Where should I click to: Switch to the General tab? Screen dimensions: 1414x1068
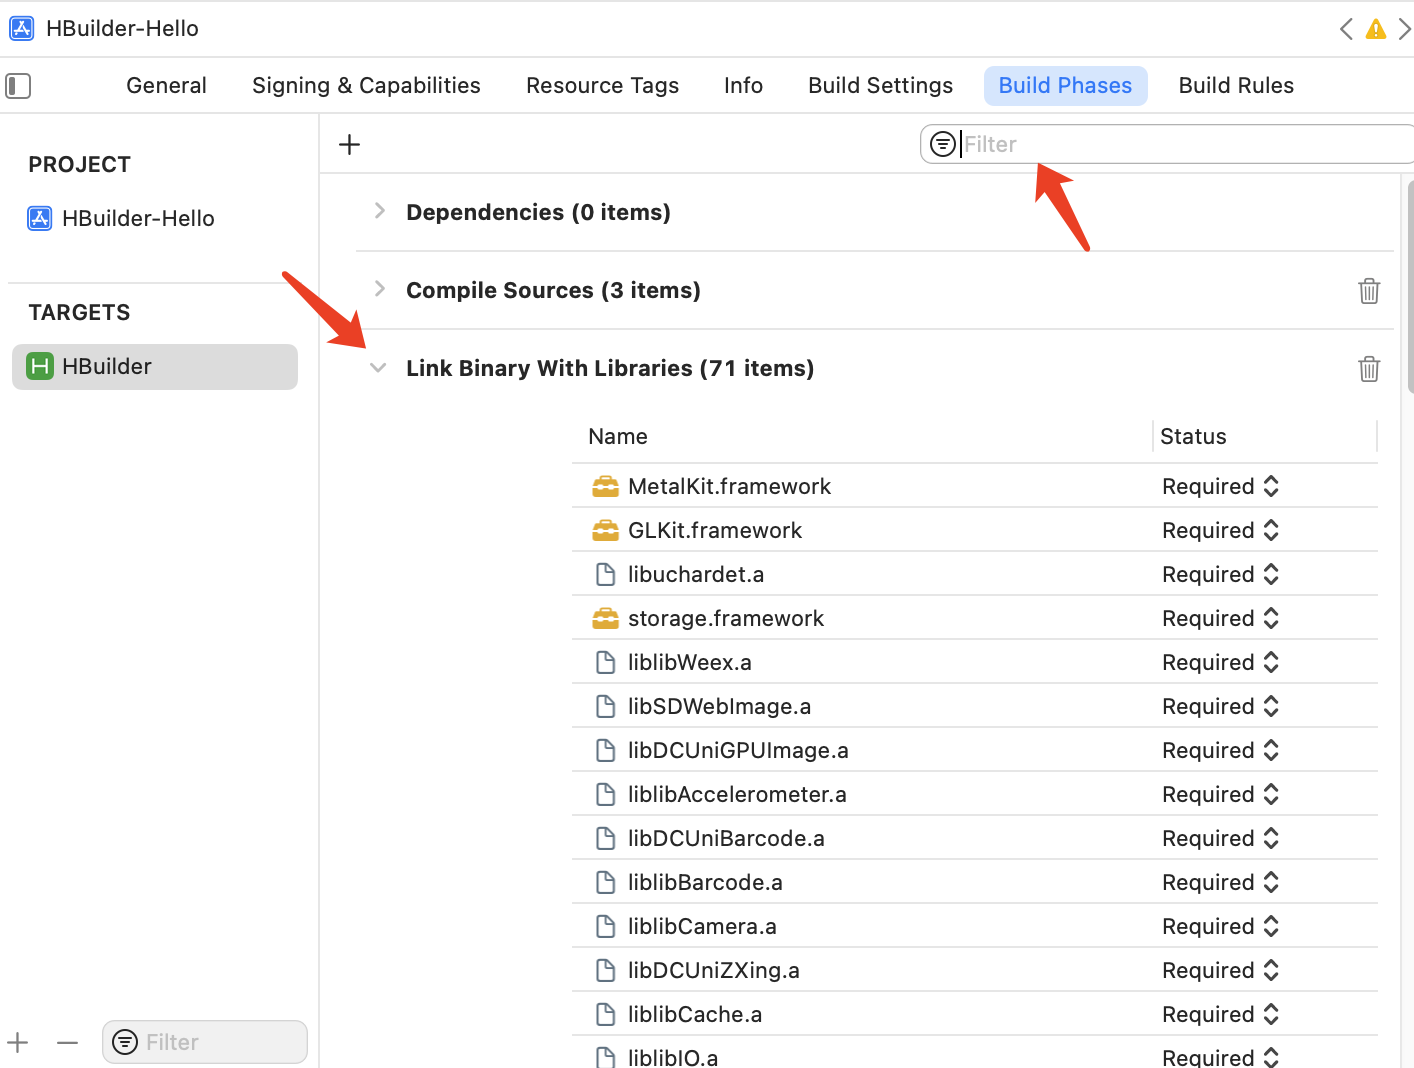(x=166, y=86)
